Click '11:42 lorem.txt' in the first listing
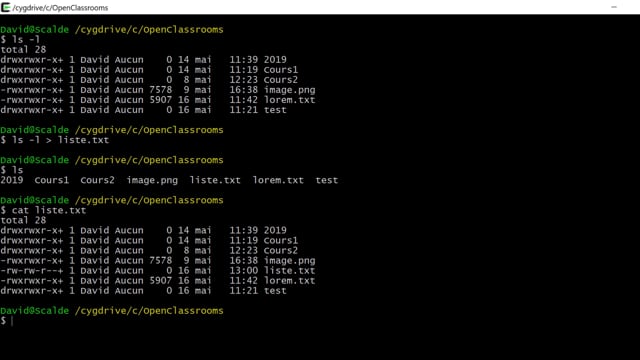 (272, 100)
